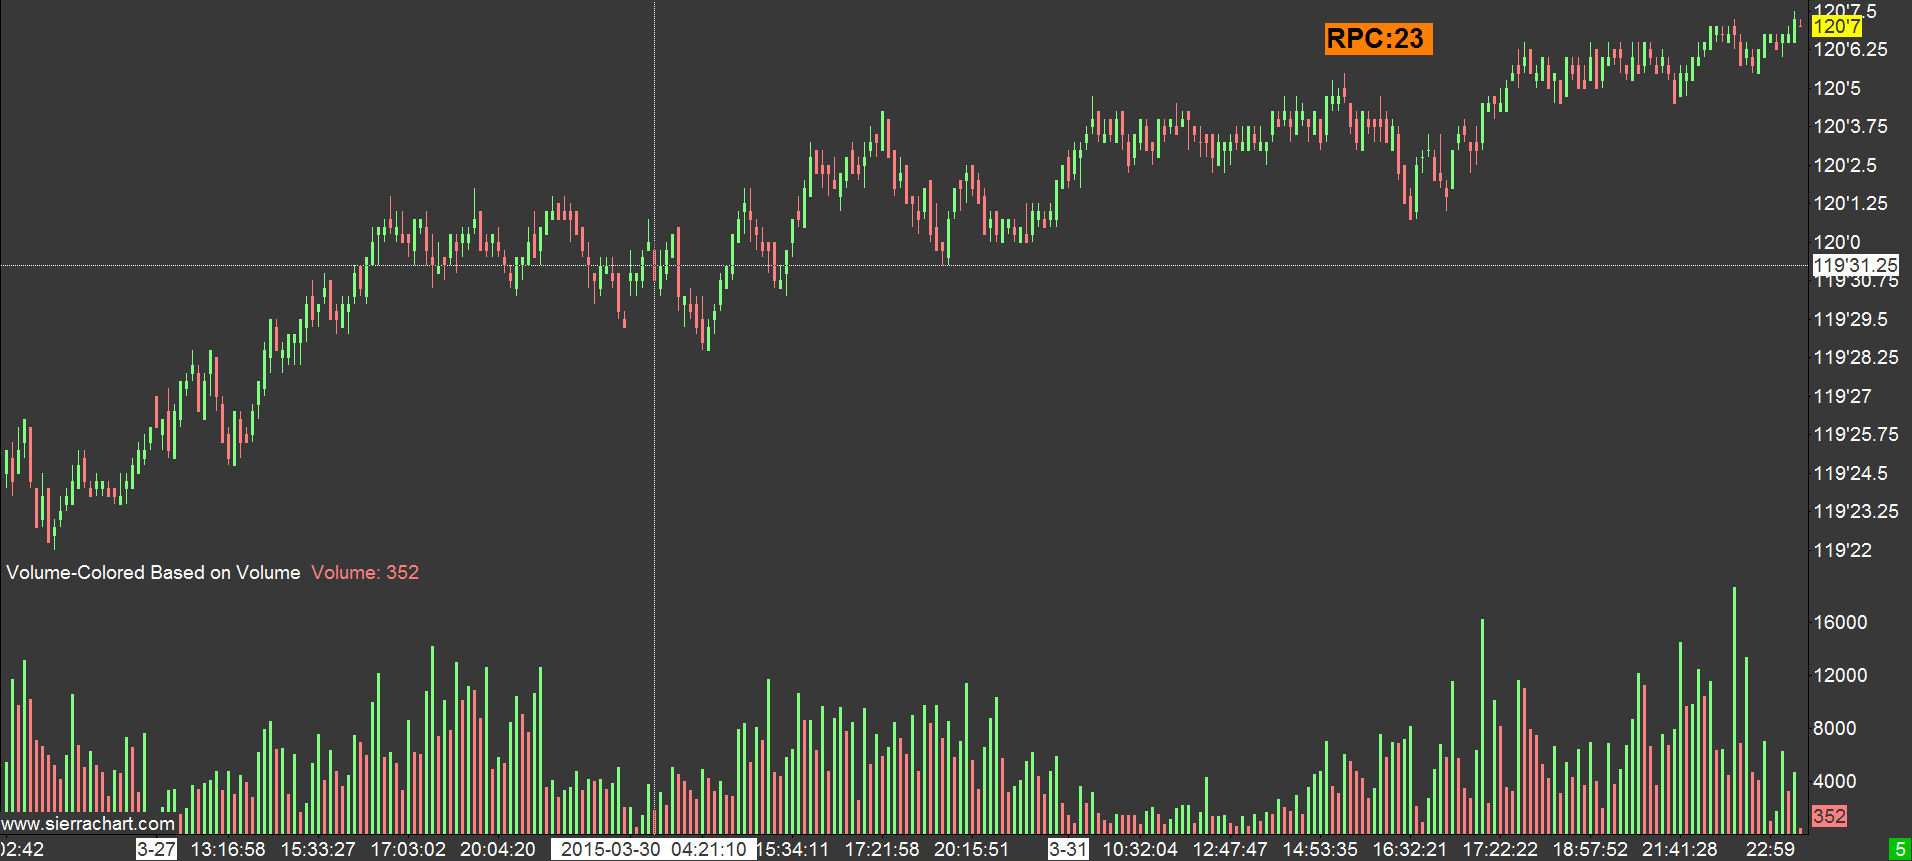Screen dimensions: 1912x861
Task: Click the yellow 120'7 last price marker
Action: pyautogui.click(x=1837, y=27)
